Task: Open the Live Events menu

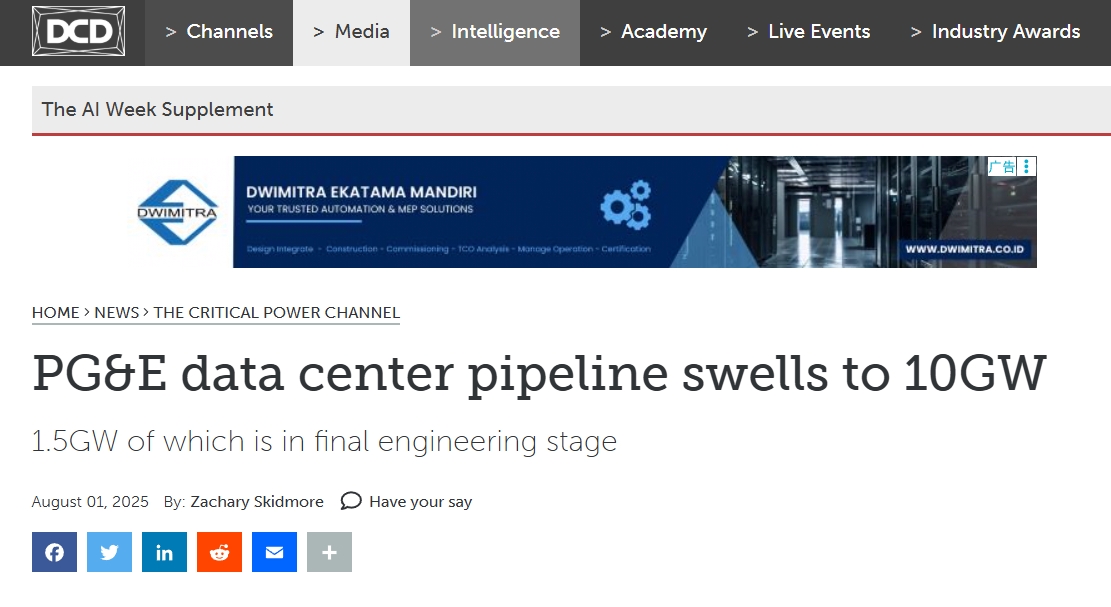Action: pos(808,32)
